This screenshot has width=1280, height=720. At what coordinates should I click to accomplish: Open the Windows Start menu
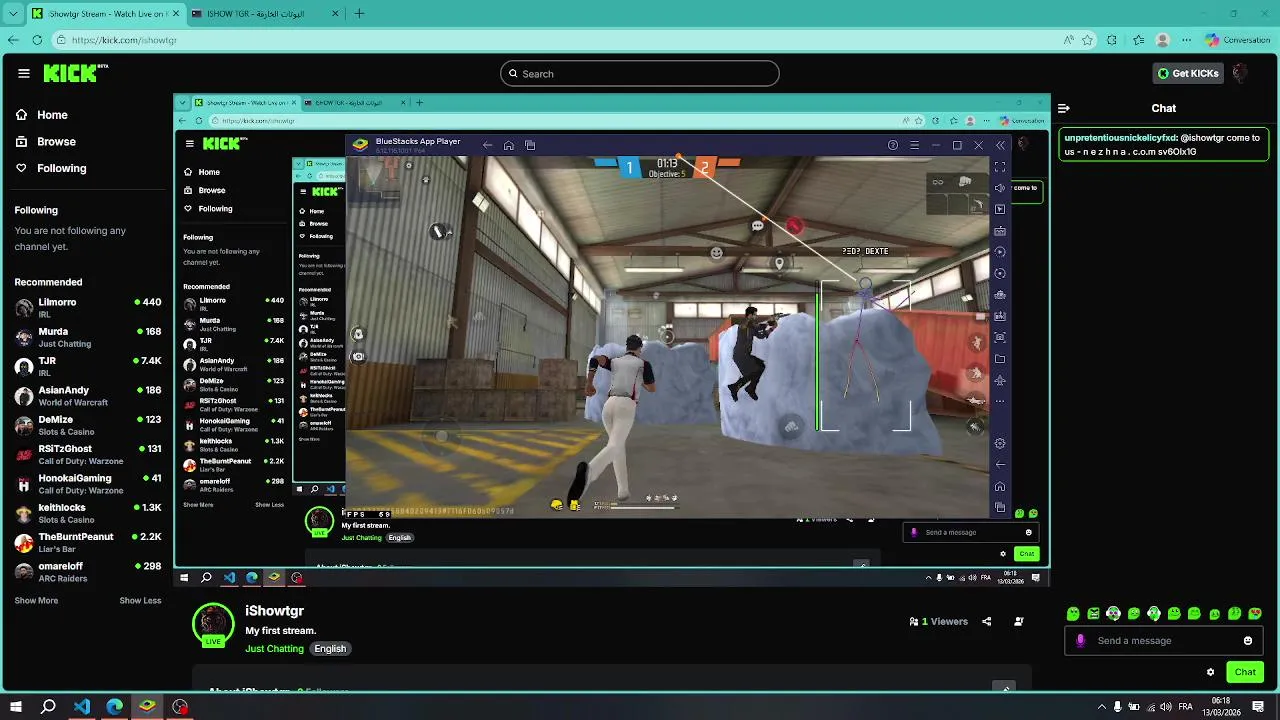[15, 707]
